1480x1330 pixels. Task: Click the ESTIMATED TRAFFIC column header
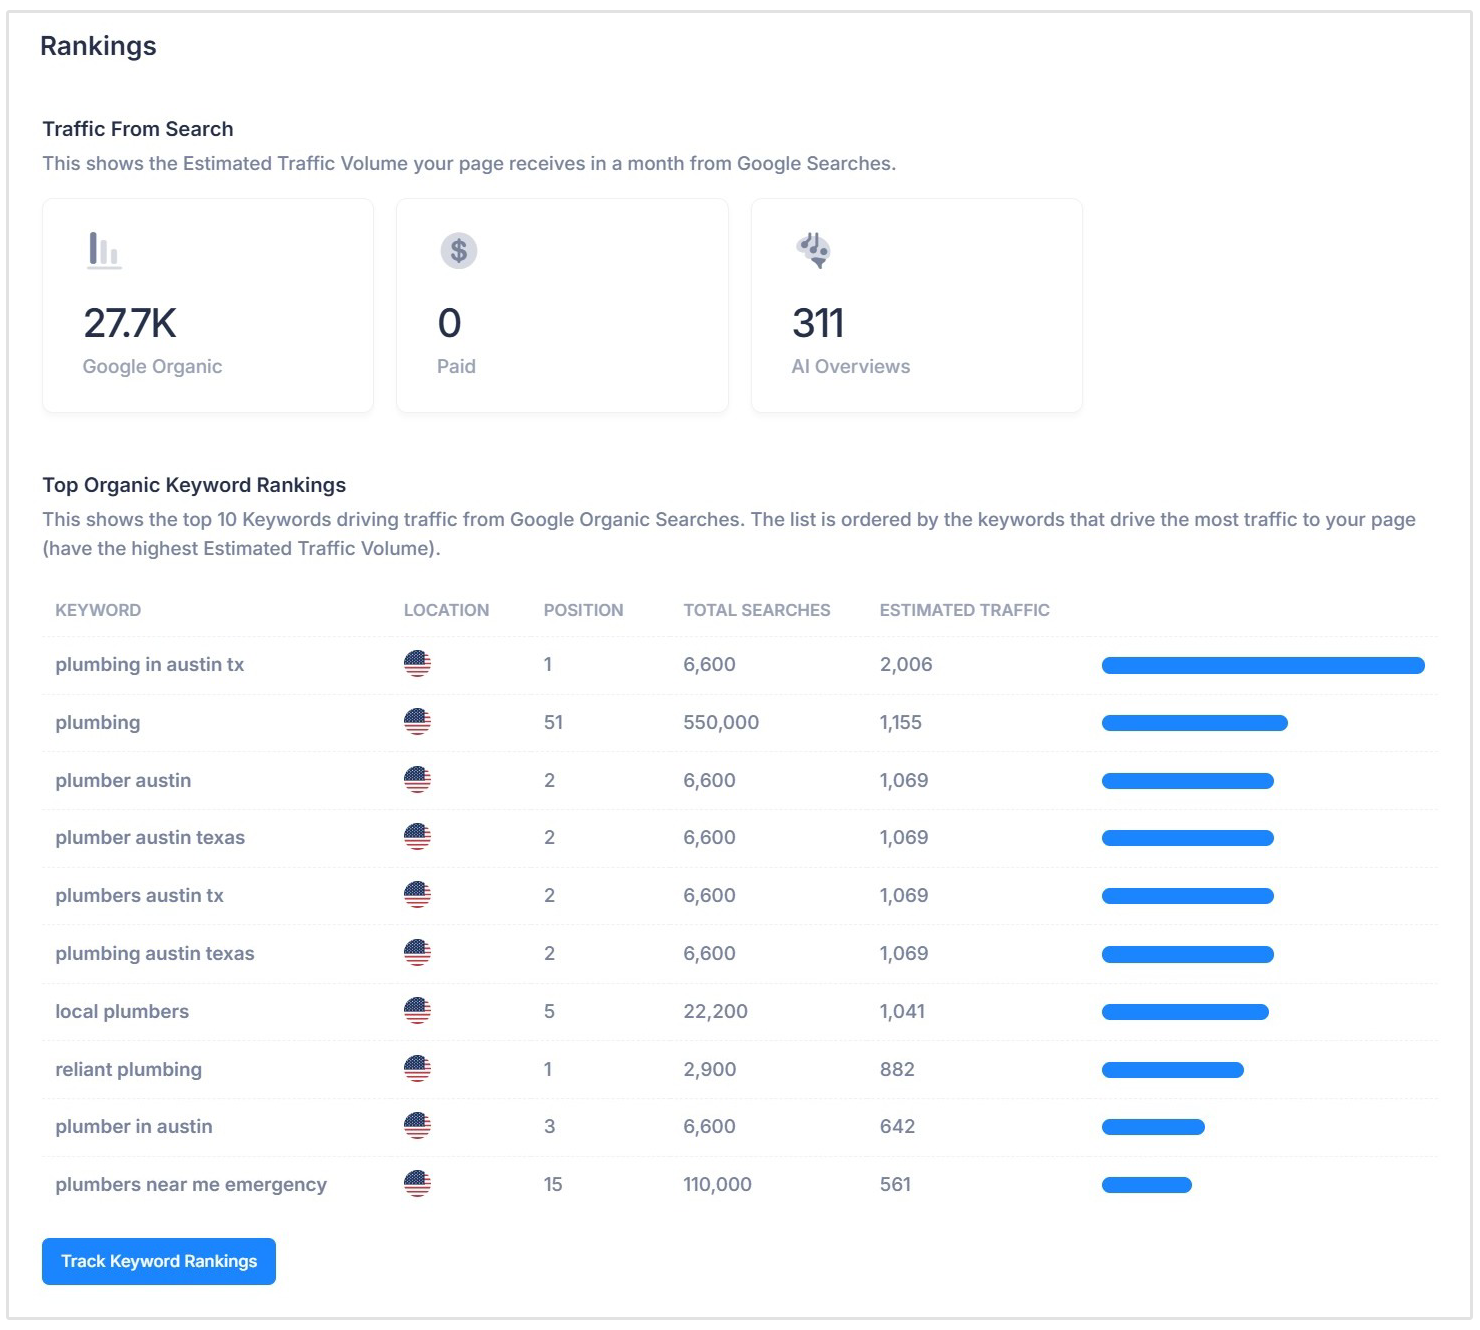click(965, 610)
